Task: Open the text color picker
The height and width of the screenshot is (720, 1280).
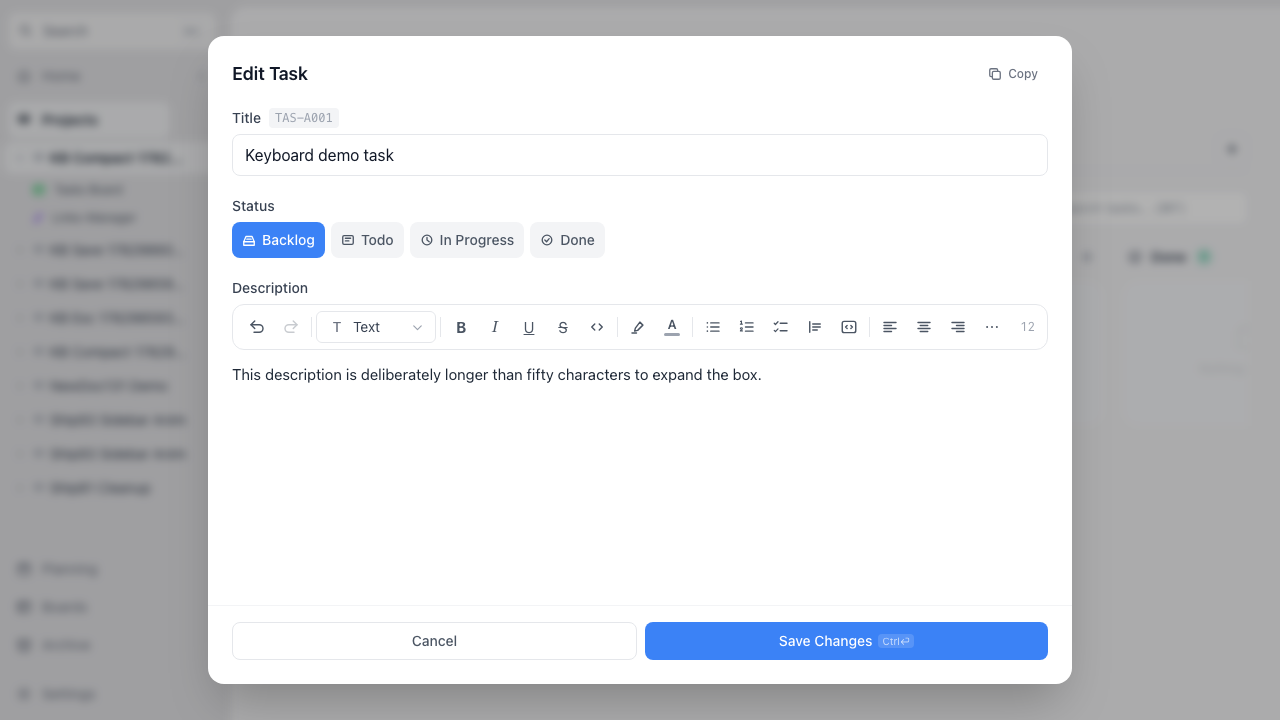Action: click(x=672, y=327)
